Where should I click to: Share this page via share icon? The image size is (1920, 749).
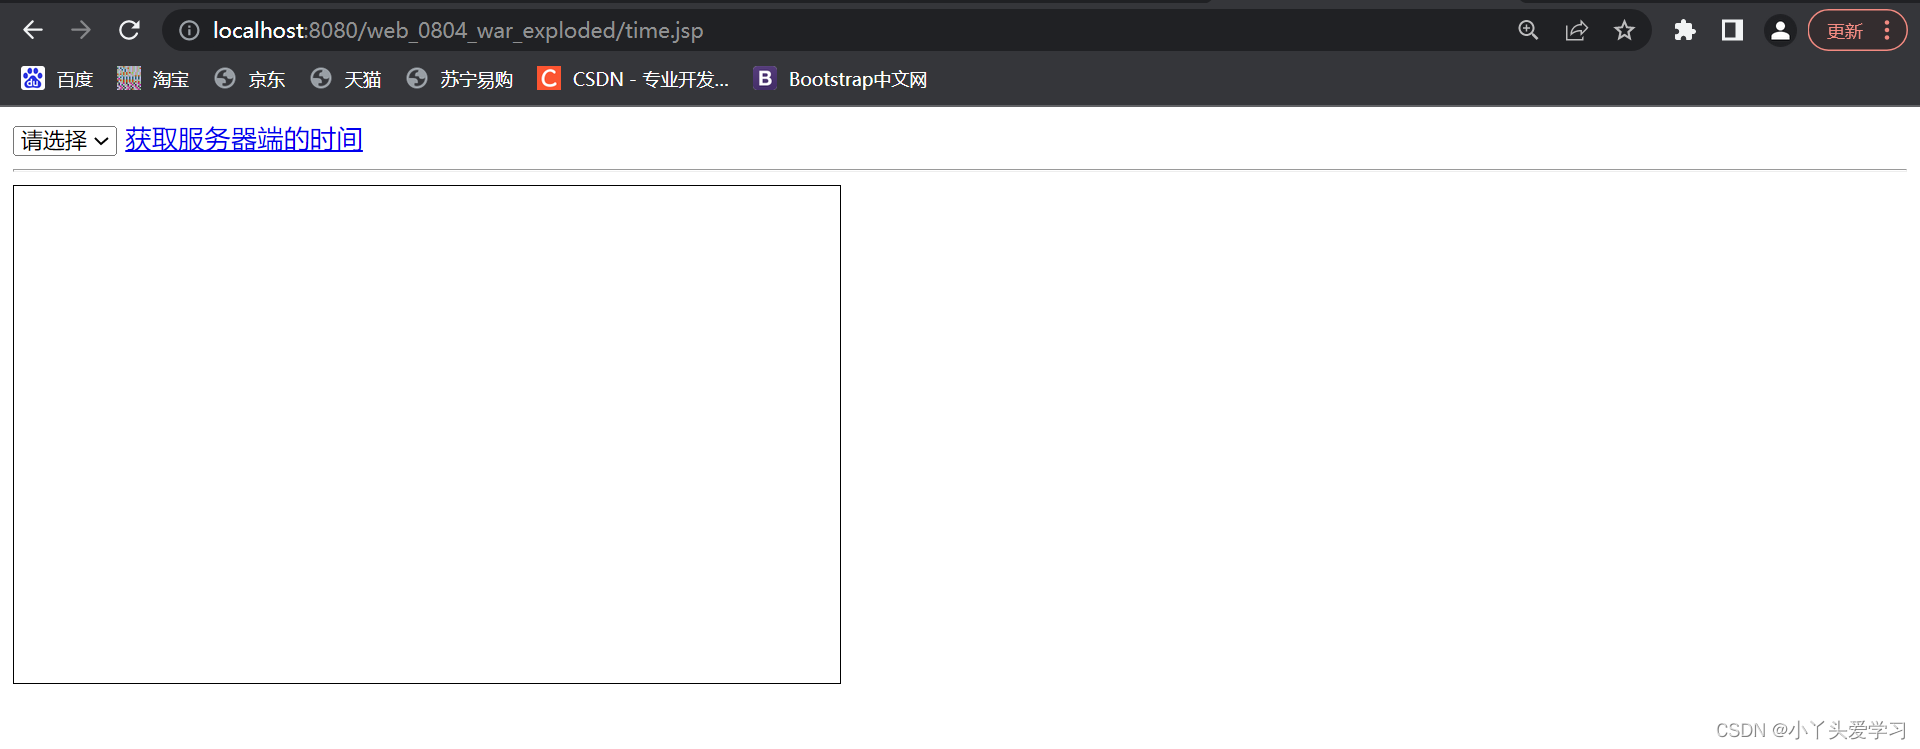[x=1576, y=31]
